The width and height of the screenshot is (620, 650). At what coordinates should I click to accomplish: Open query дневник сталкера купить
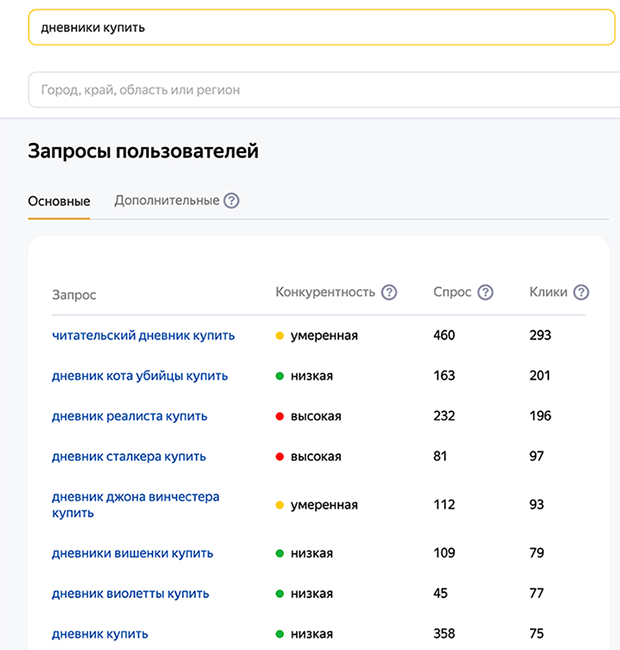click(129, 456)
